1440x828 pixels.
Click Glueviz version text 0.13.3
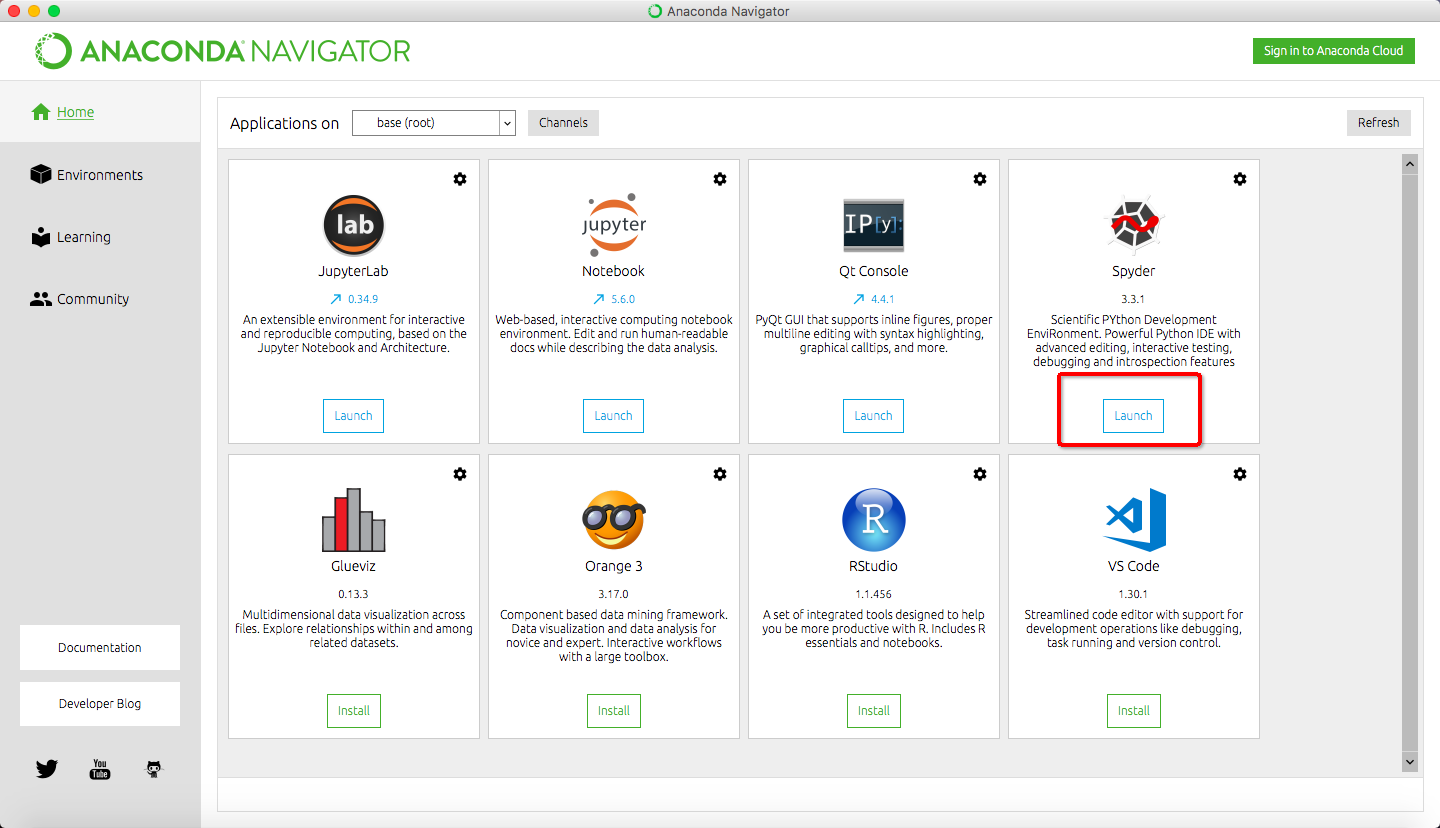click(x=354, y=594)
